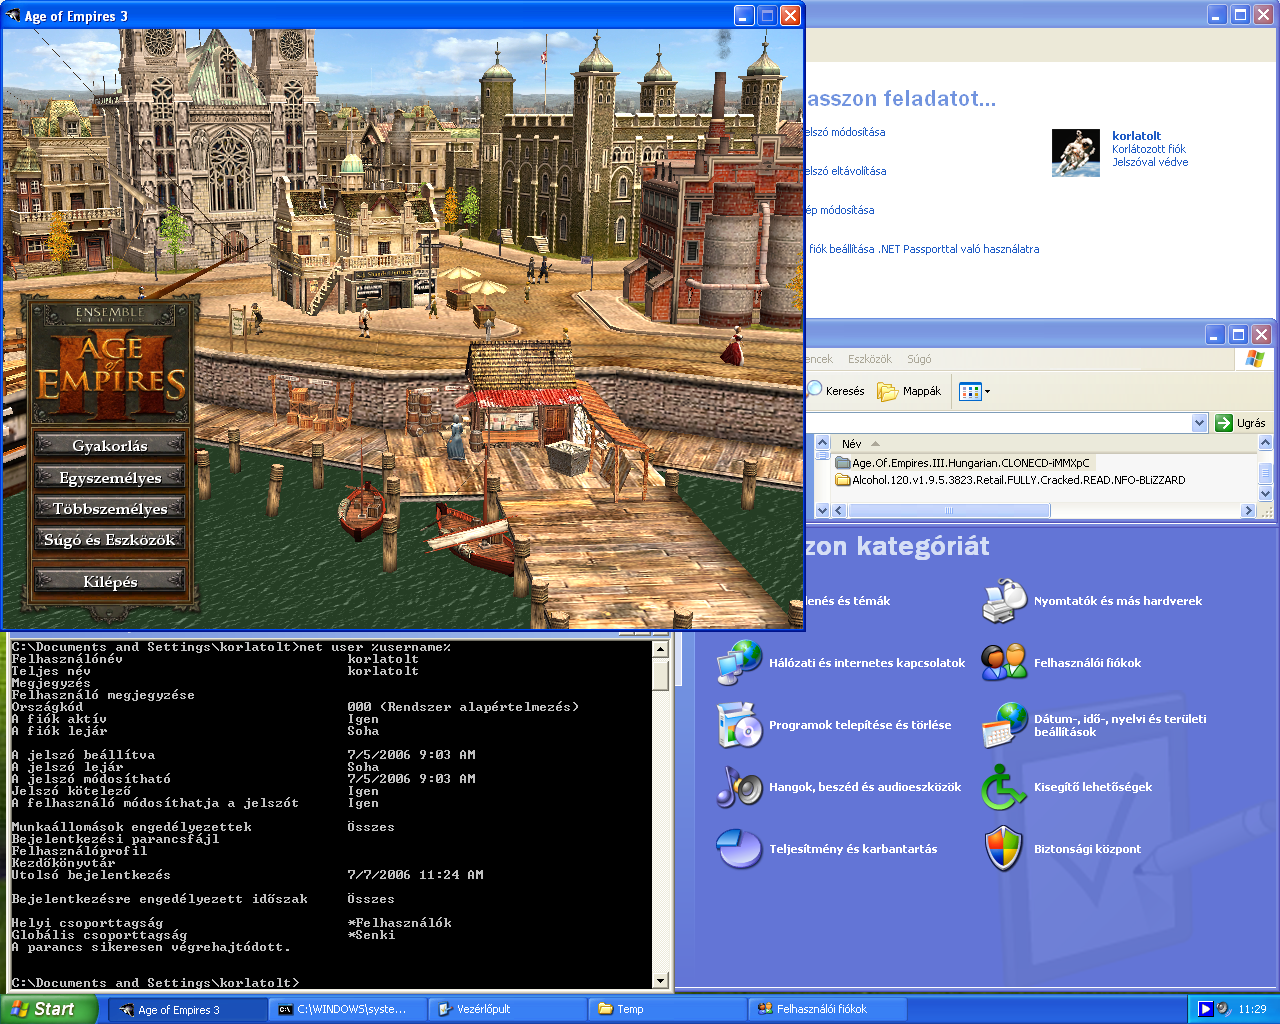
Task: Select Egyszemélyes game mode
Action: click(110, 477)
